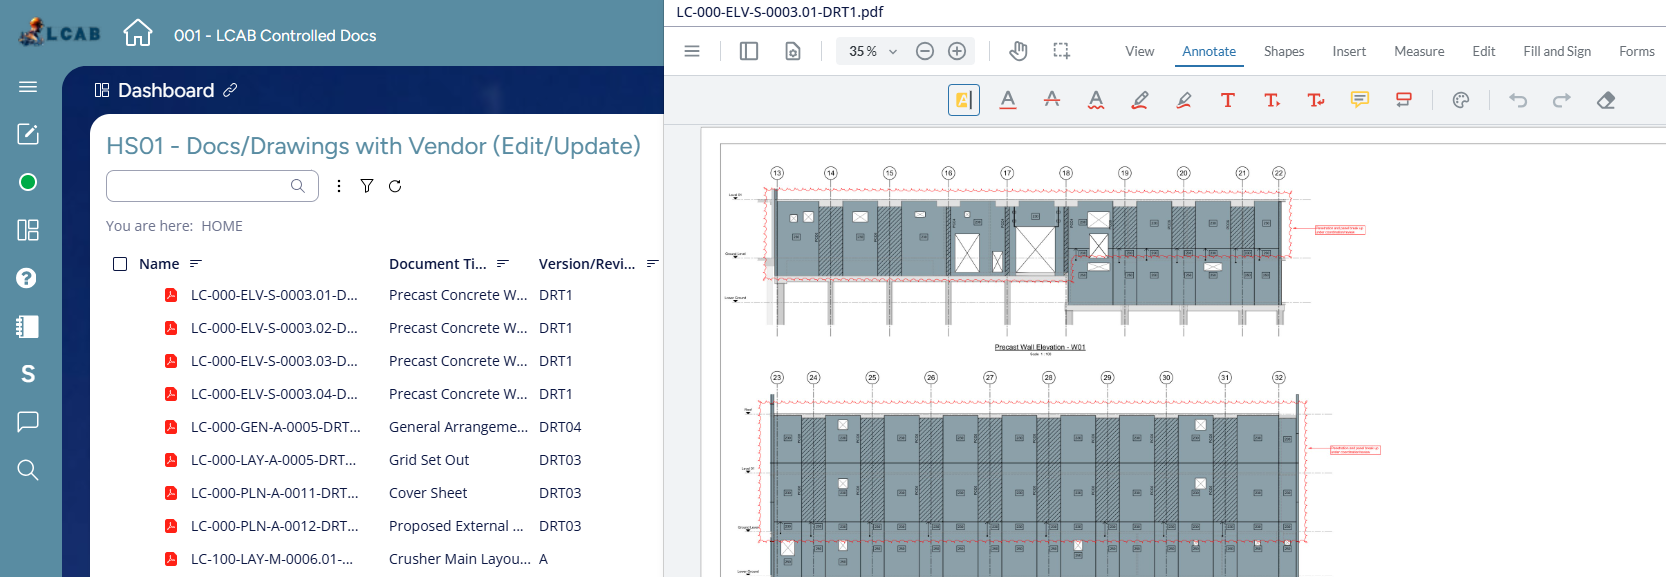This screenshot has height=577, width=1666.
Task: Select the Pan hand tool
Action: [x=1018, y=51]
